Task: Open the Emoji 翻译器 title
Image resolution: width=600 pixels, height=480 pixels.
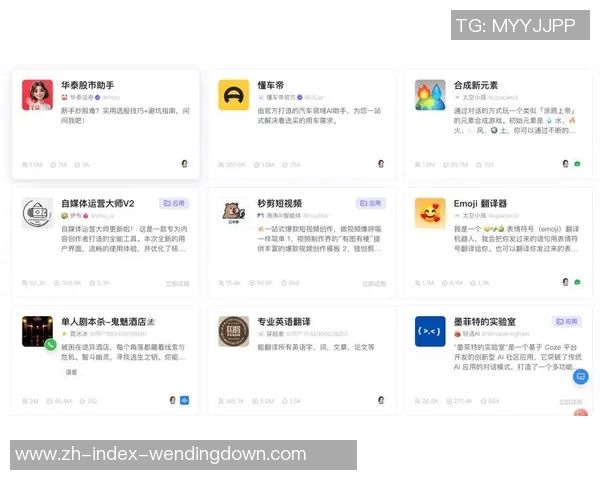Action: 480,204
